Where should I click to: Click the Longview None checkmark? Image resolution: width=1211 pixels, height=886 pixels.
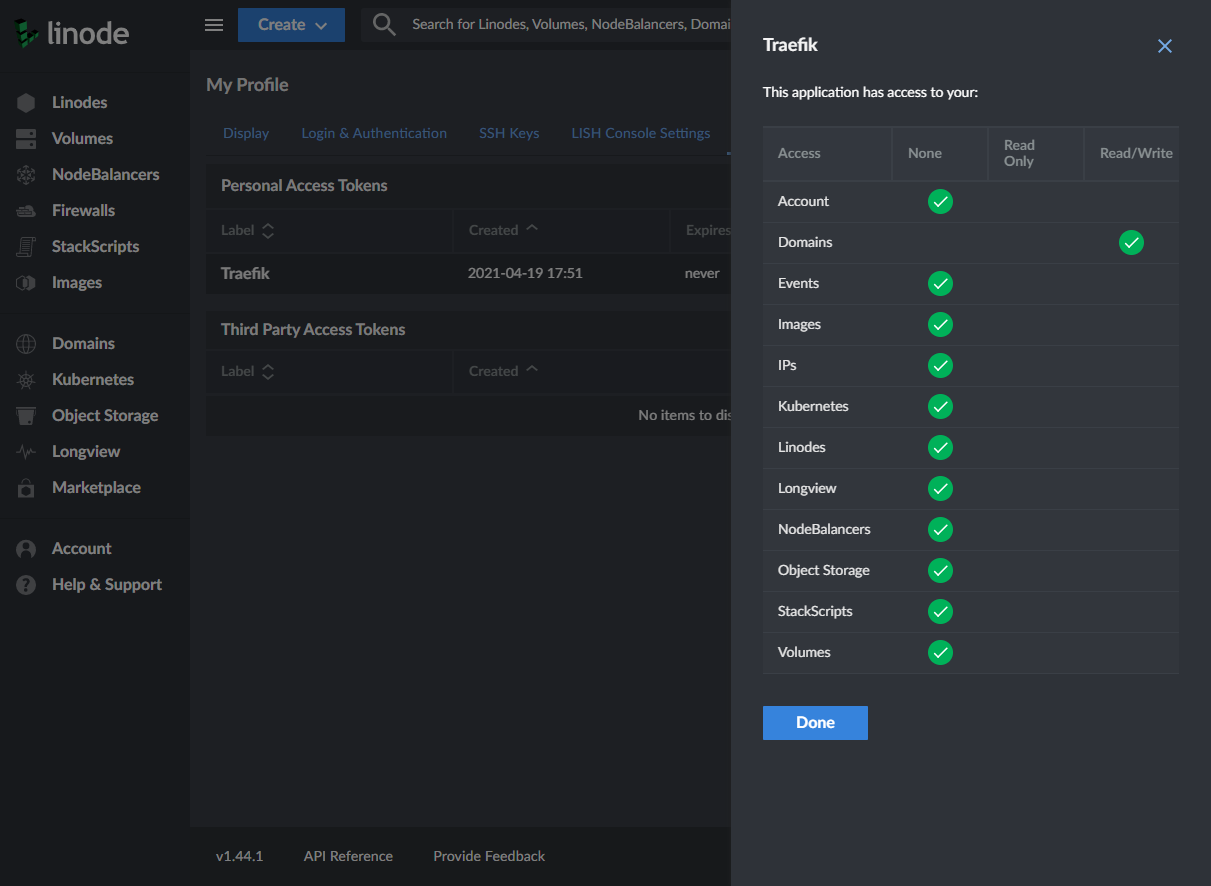pyautogui.click(x=940, y=488)
